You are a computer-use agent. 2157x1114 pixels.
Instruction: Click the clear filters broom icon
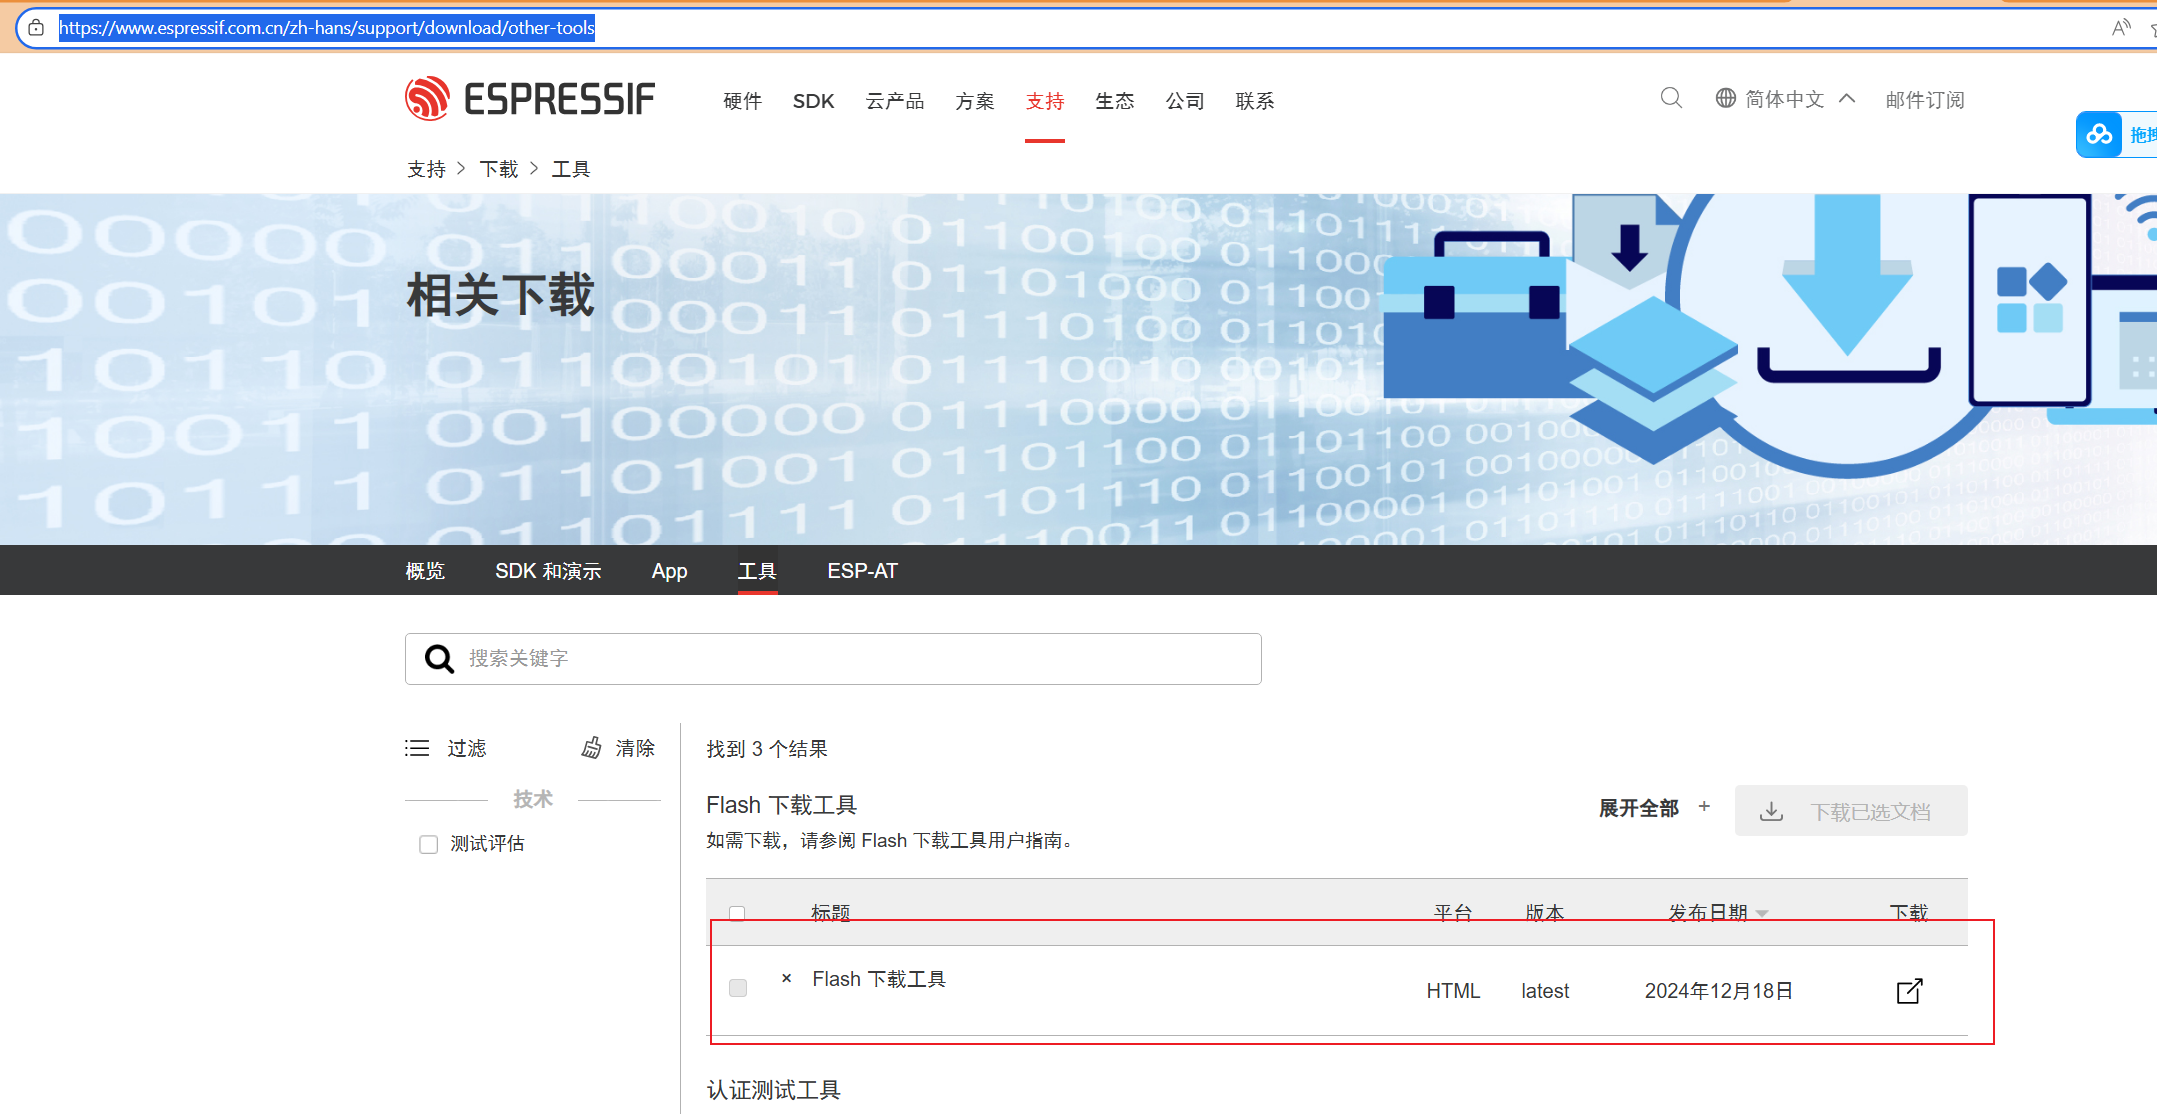pos(592,748)
